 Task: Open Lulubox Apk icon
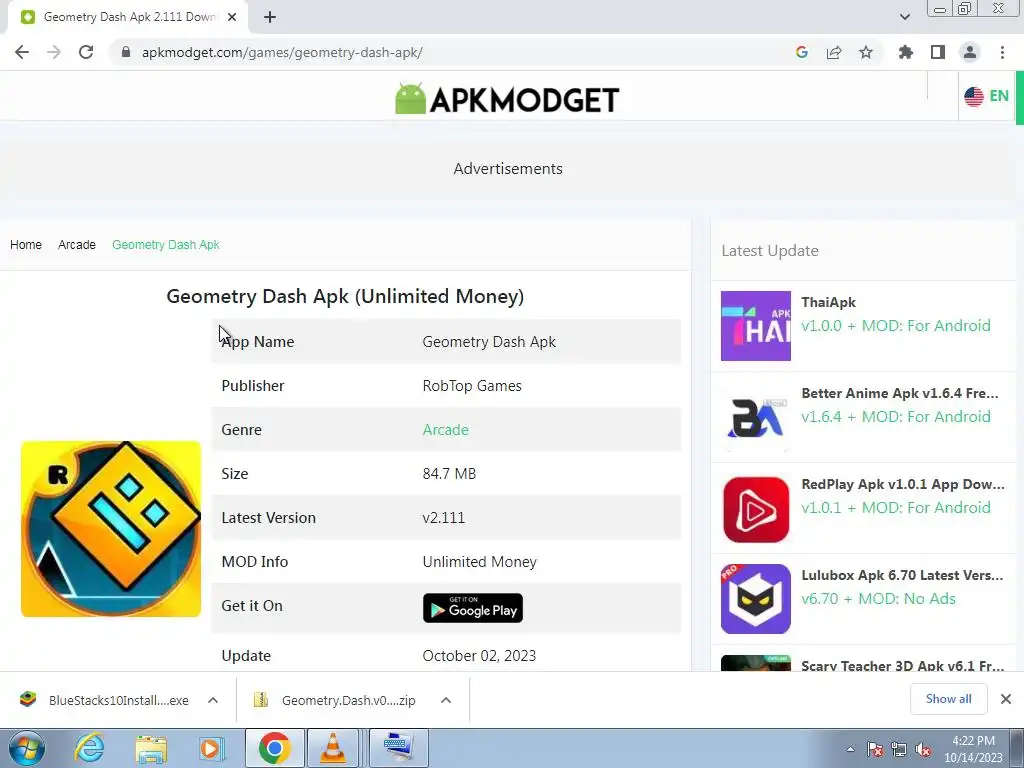point(756,599)
